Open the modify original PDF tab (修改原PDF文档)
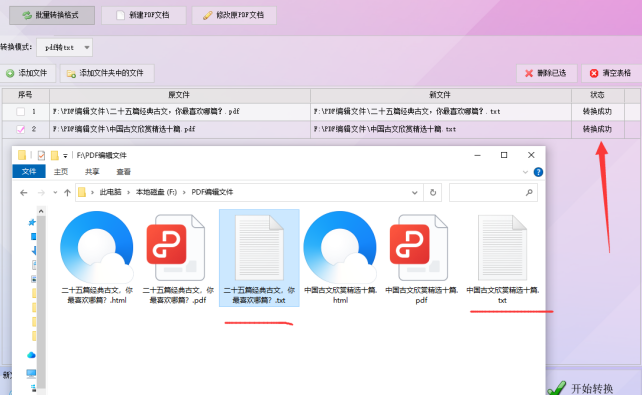Screen dimensions: 643x396 (234, 16)
